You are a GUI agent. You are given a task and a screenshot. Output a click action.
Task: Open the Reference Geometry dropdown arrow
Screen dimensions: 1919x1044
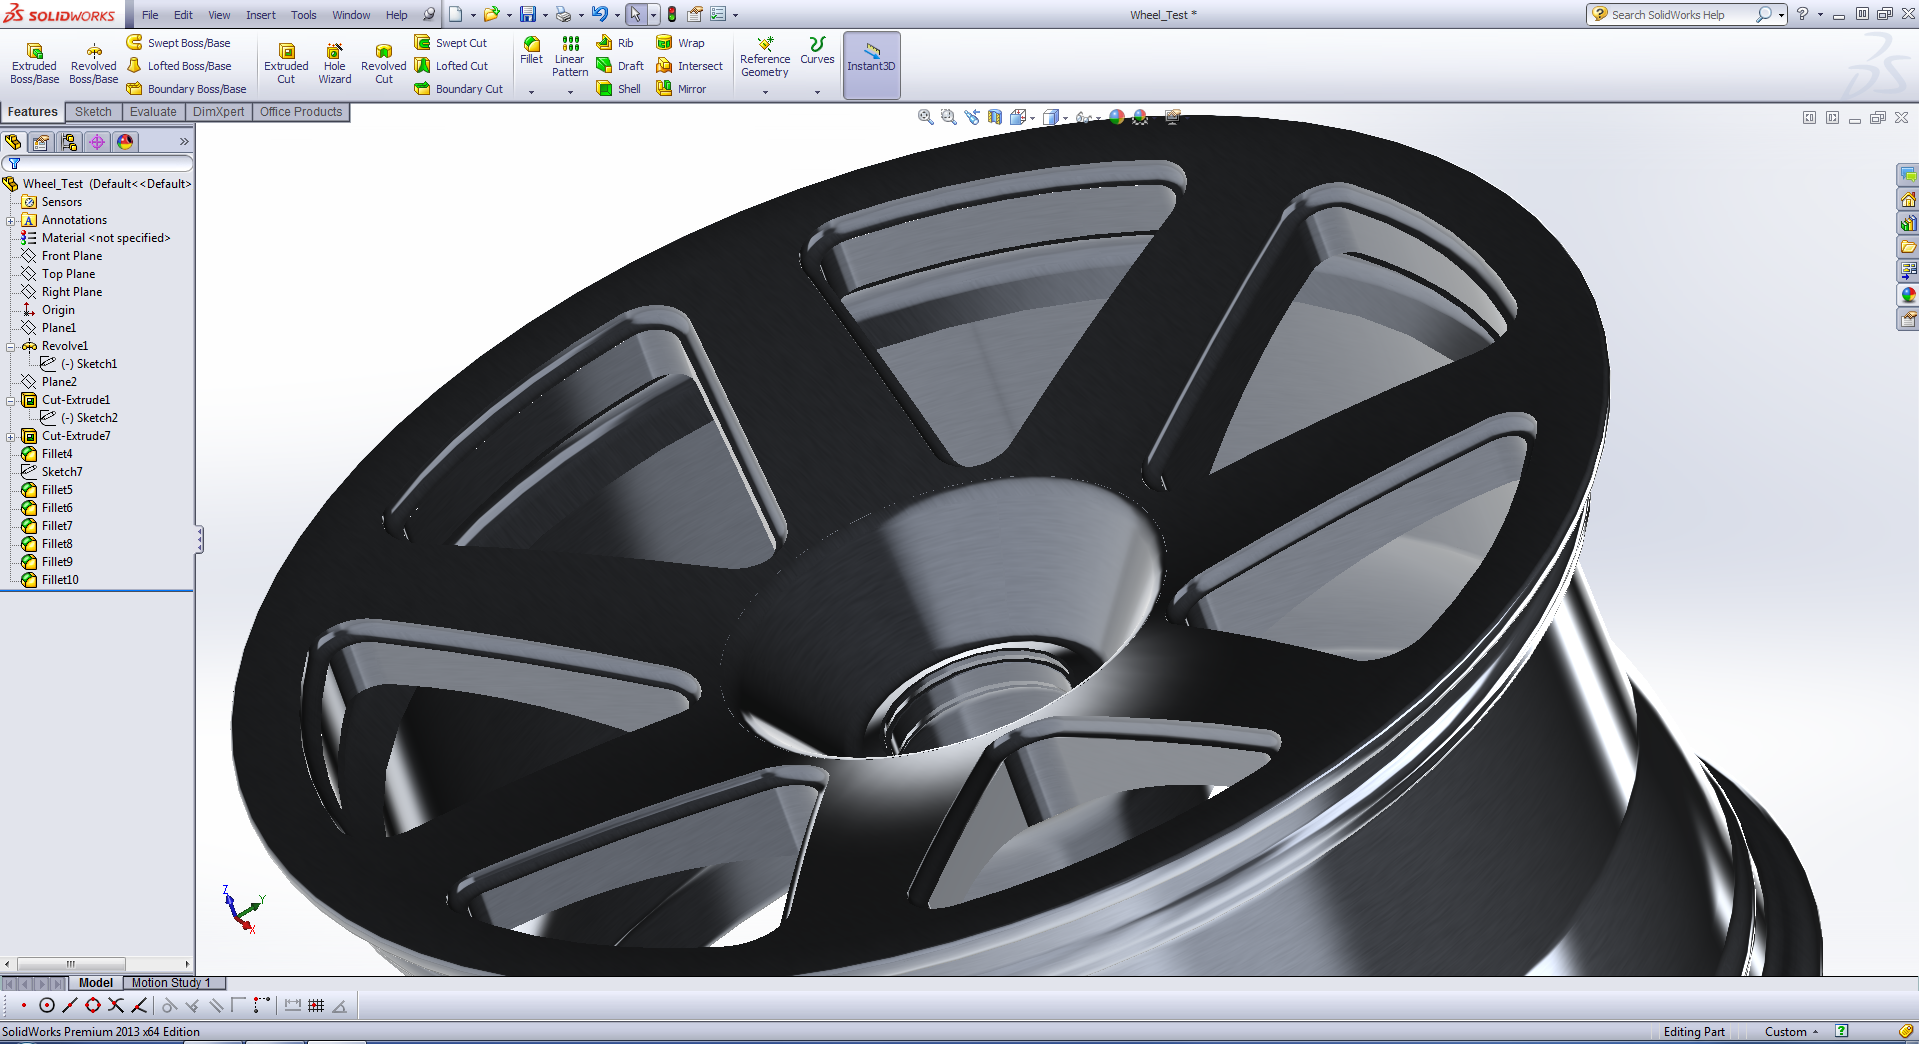point(765,92)
